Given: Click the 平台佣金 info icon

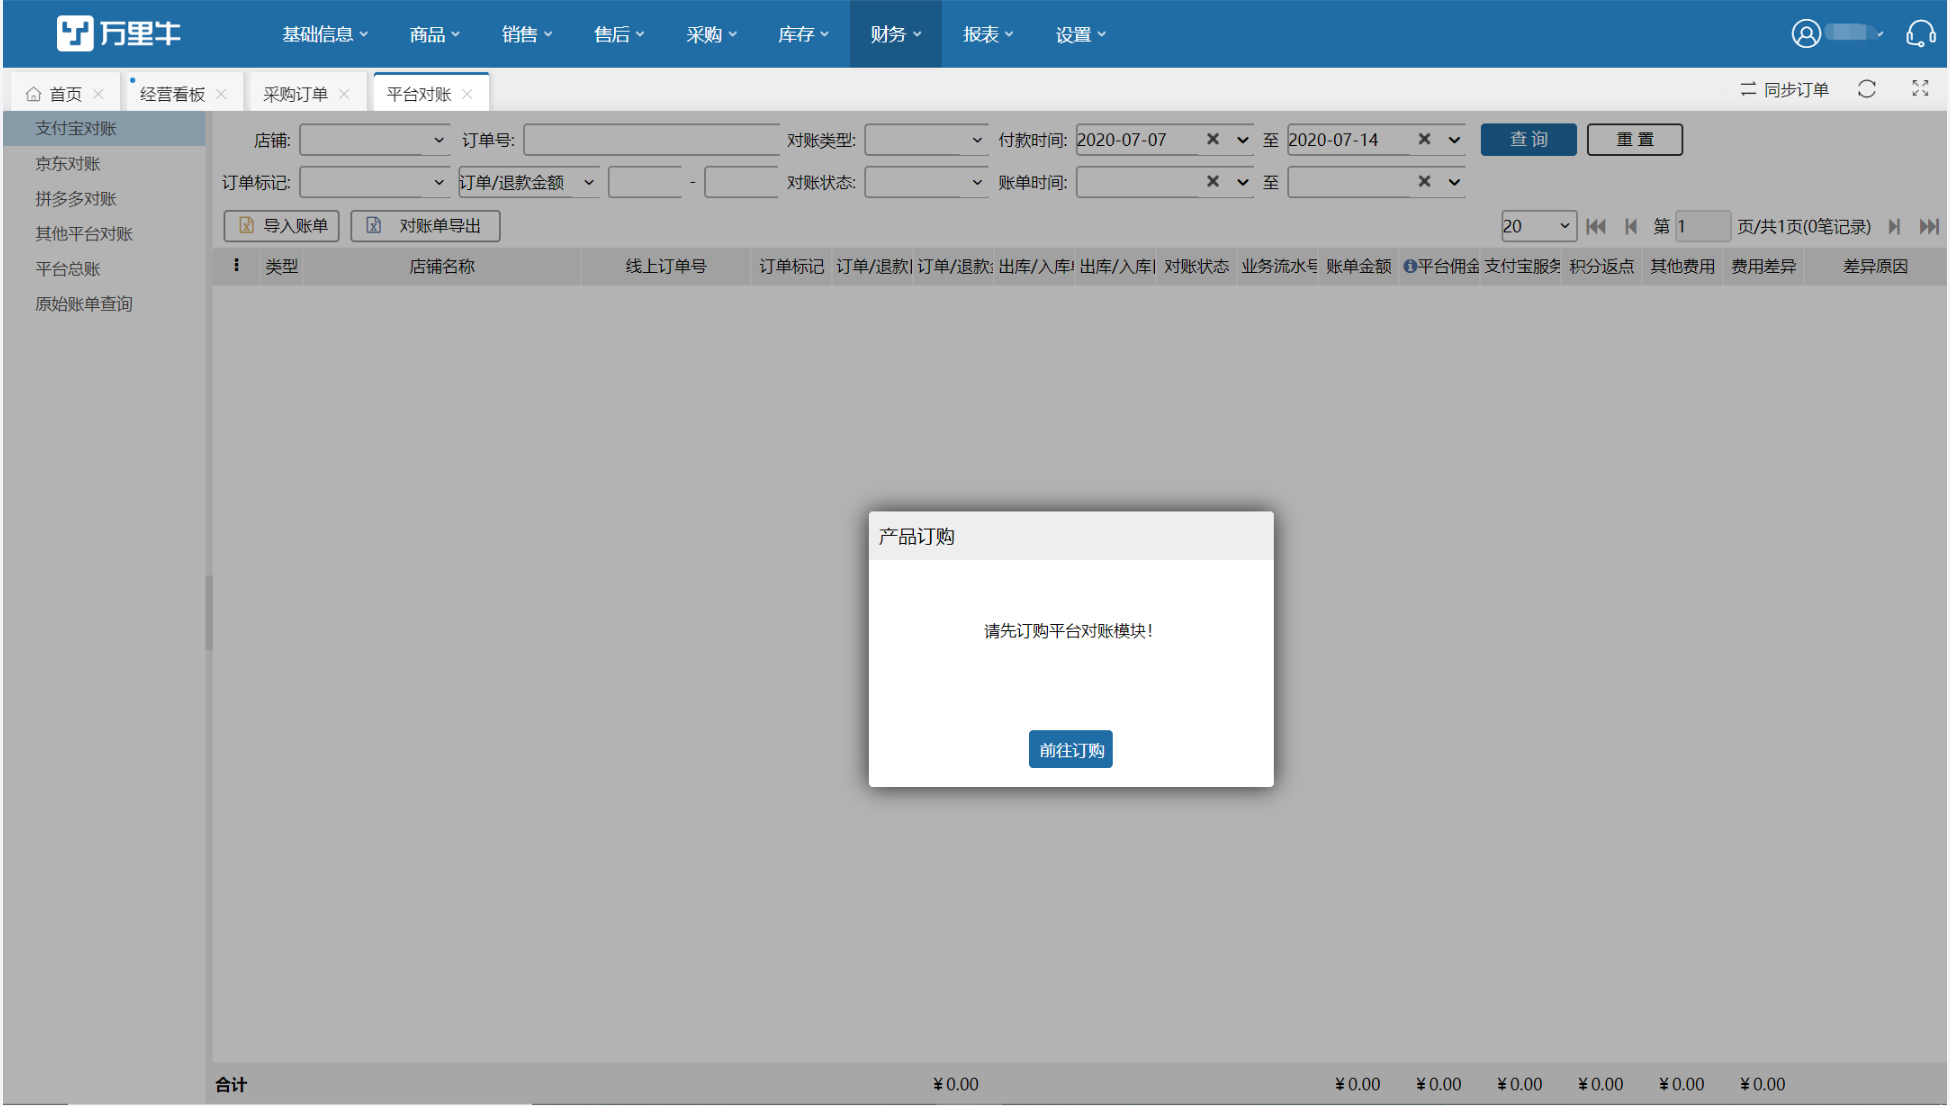Looking at the screenshot, I should point(1410,266).
